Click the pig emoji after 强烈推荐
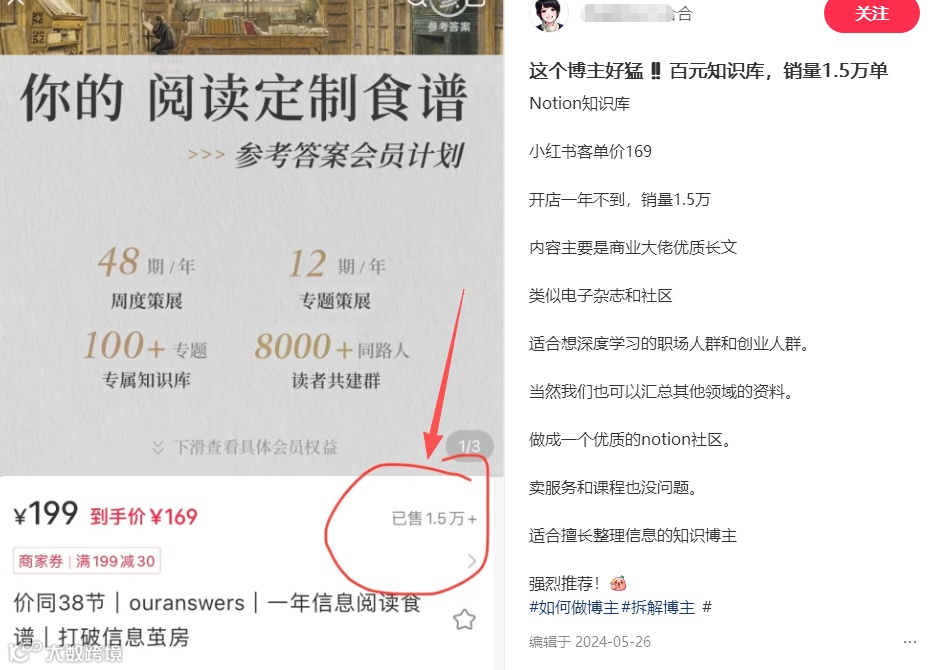The height and width of the screenshot is (670, 937). pyautogui.click(x=618, y=583)
